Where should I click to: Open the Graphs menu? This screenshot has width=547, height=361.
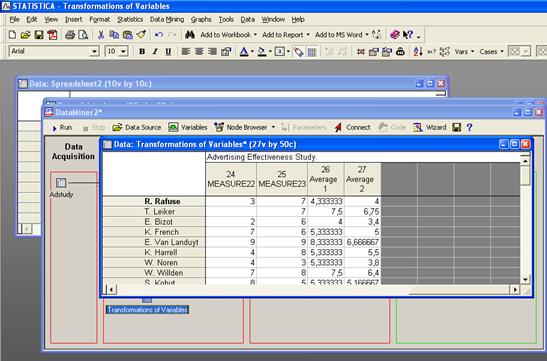pos(201,20)
